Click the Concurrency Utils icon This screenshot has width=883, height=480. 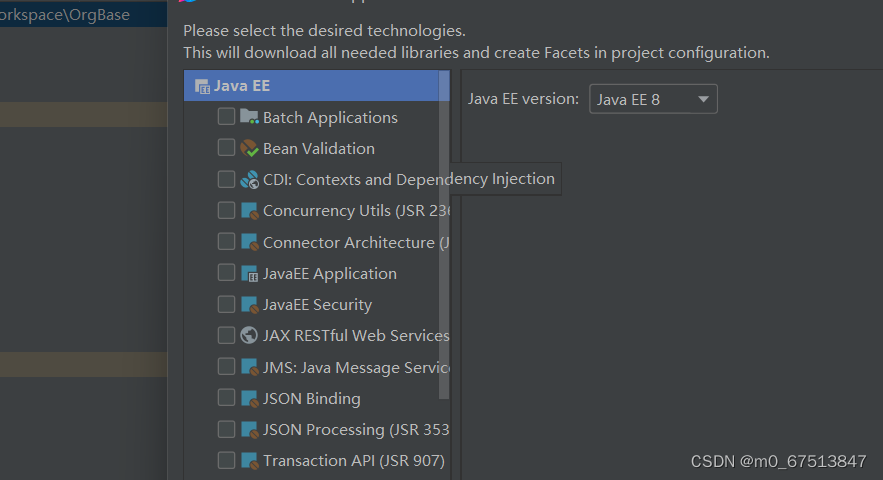click(249, 211)
